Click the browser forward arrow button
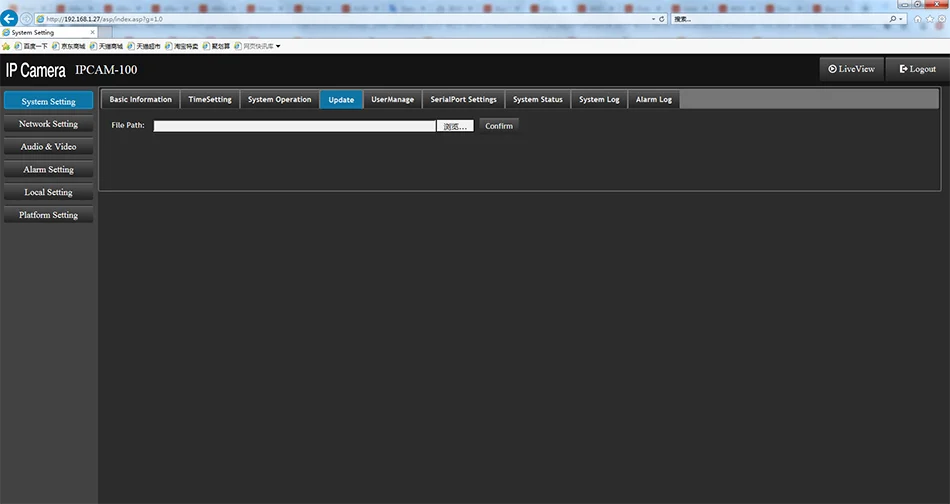Screen dimensions: 950x504 pyautogui.click(x=26, y=19)
